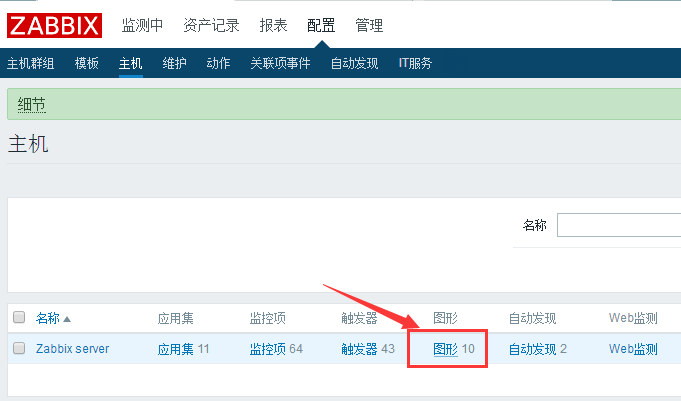
Task: Go to 动作 submenu
Action: pyautogui.click(x=218, y=63)
